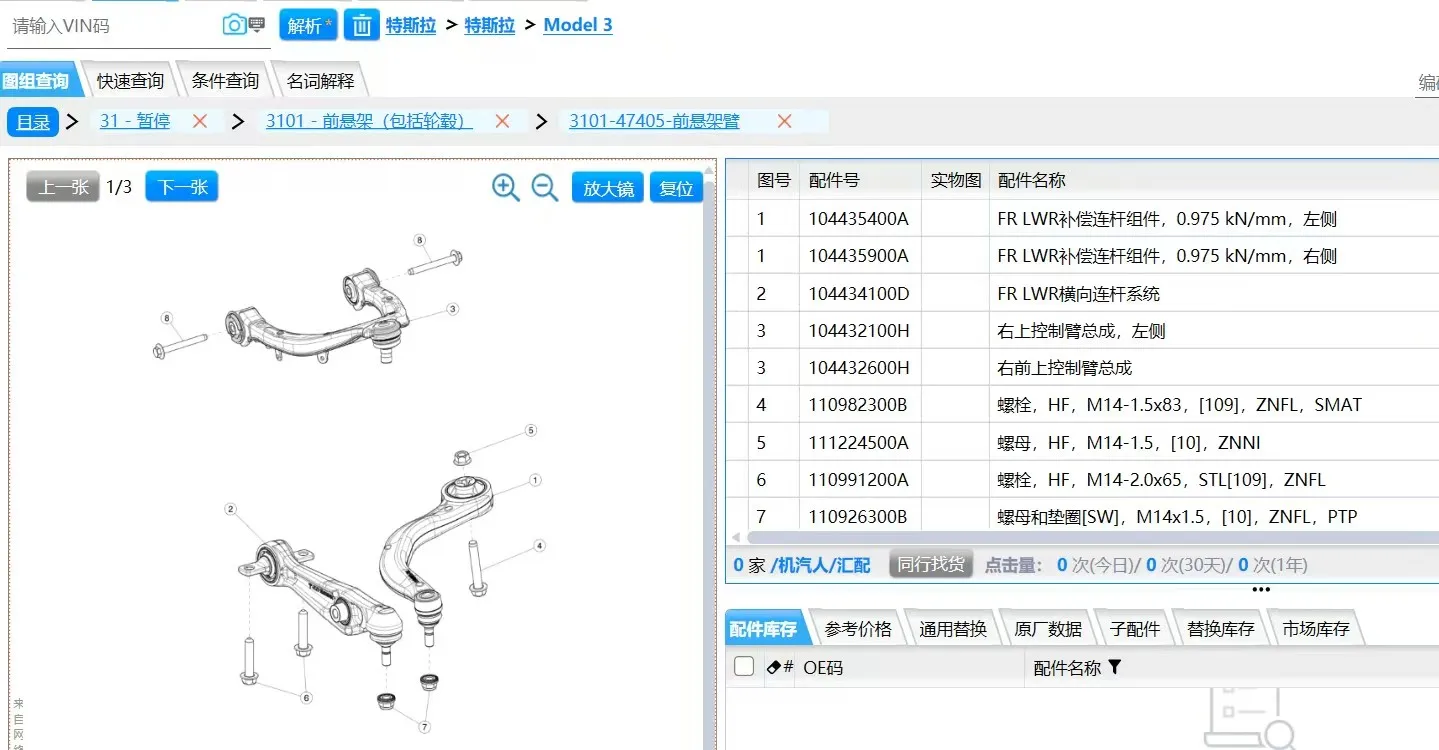The width and height of the screenshot is (1439, 750).
Task: Click the 解析 button
Action: coord(308,25)
